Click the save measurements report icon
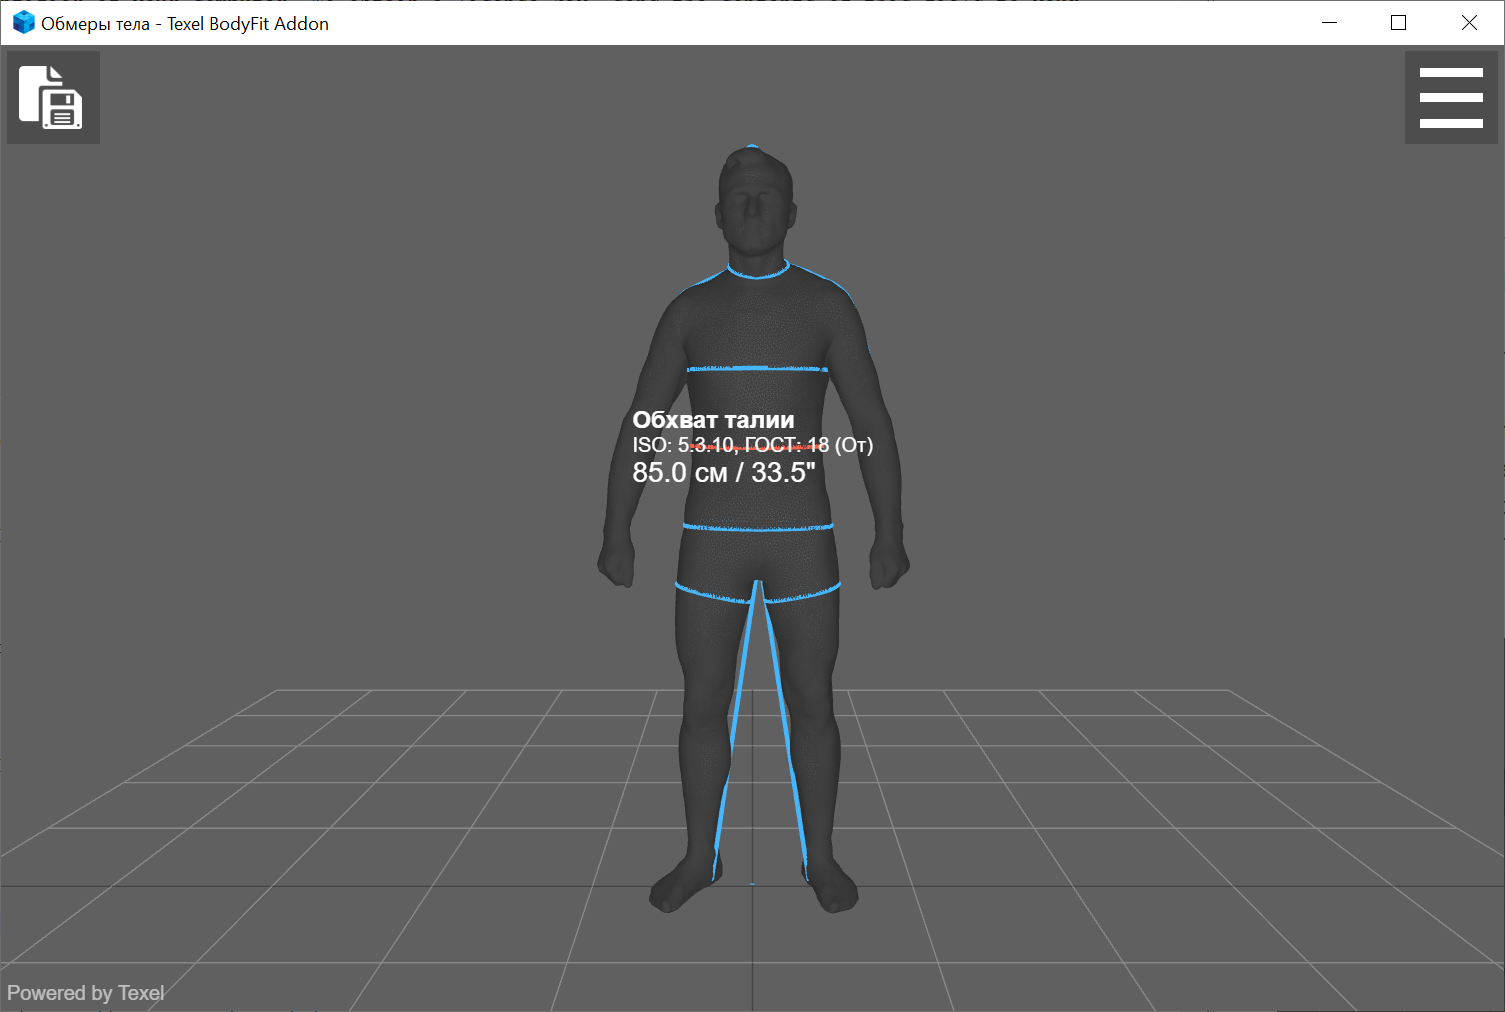The height and width of the screenshot is (1012, 1505). [52, 97]
